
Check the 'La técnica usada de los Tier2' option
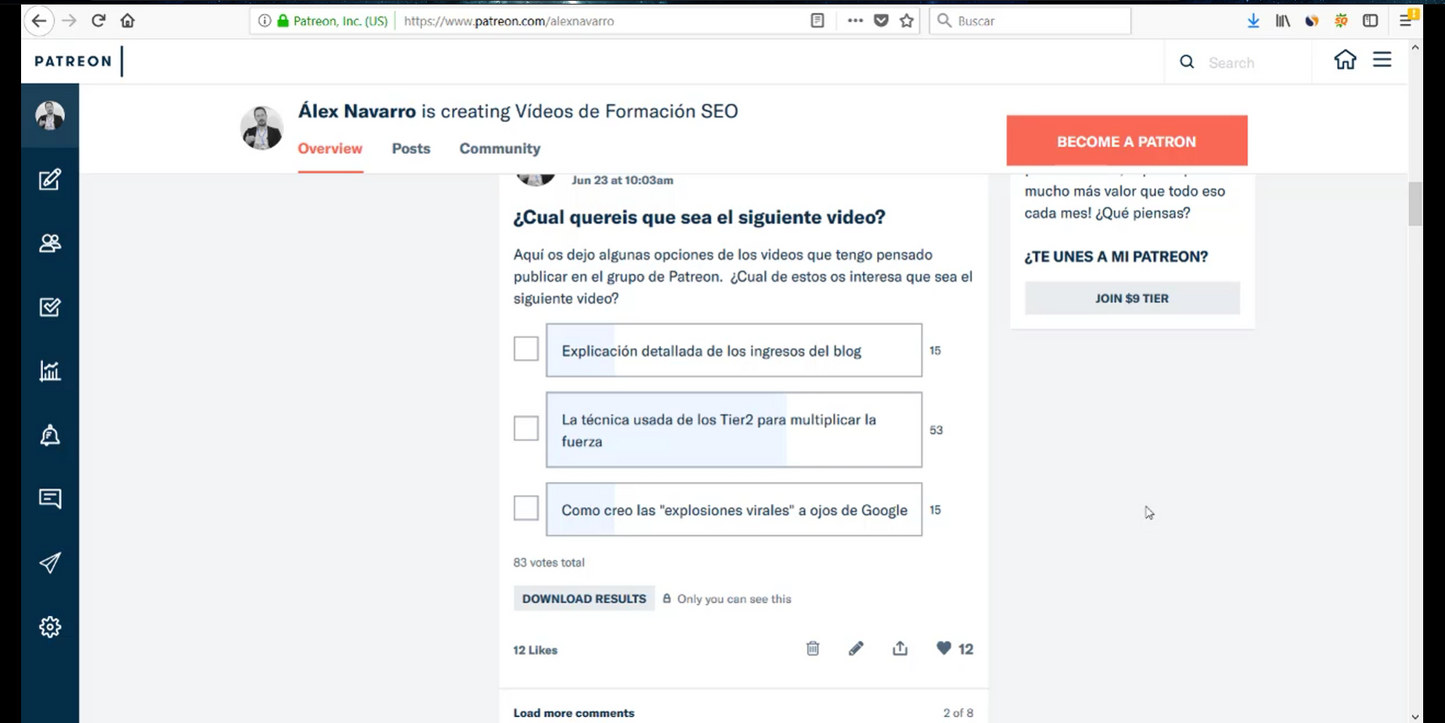pos(526,427)
